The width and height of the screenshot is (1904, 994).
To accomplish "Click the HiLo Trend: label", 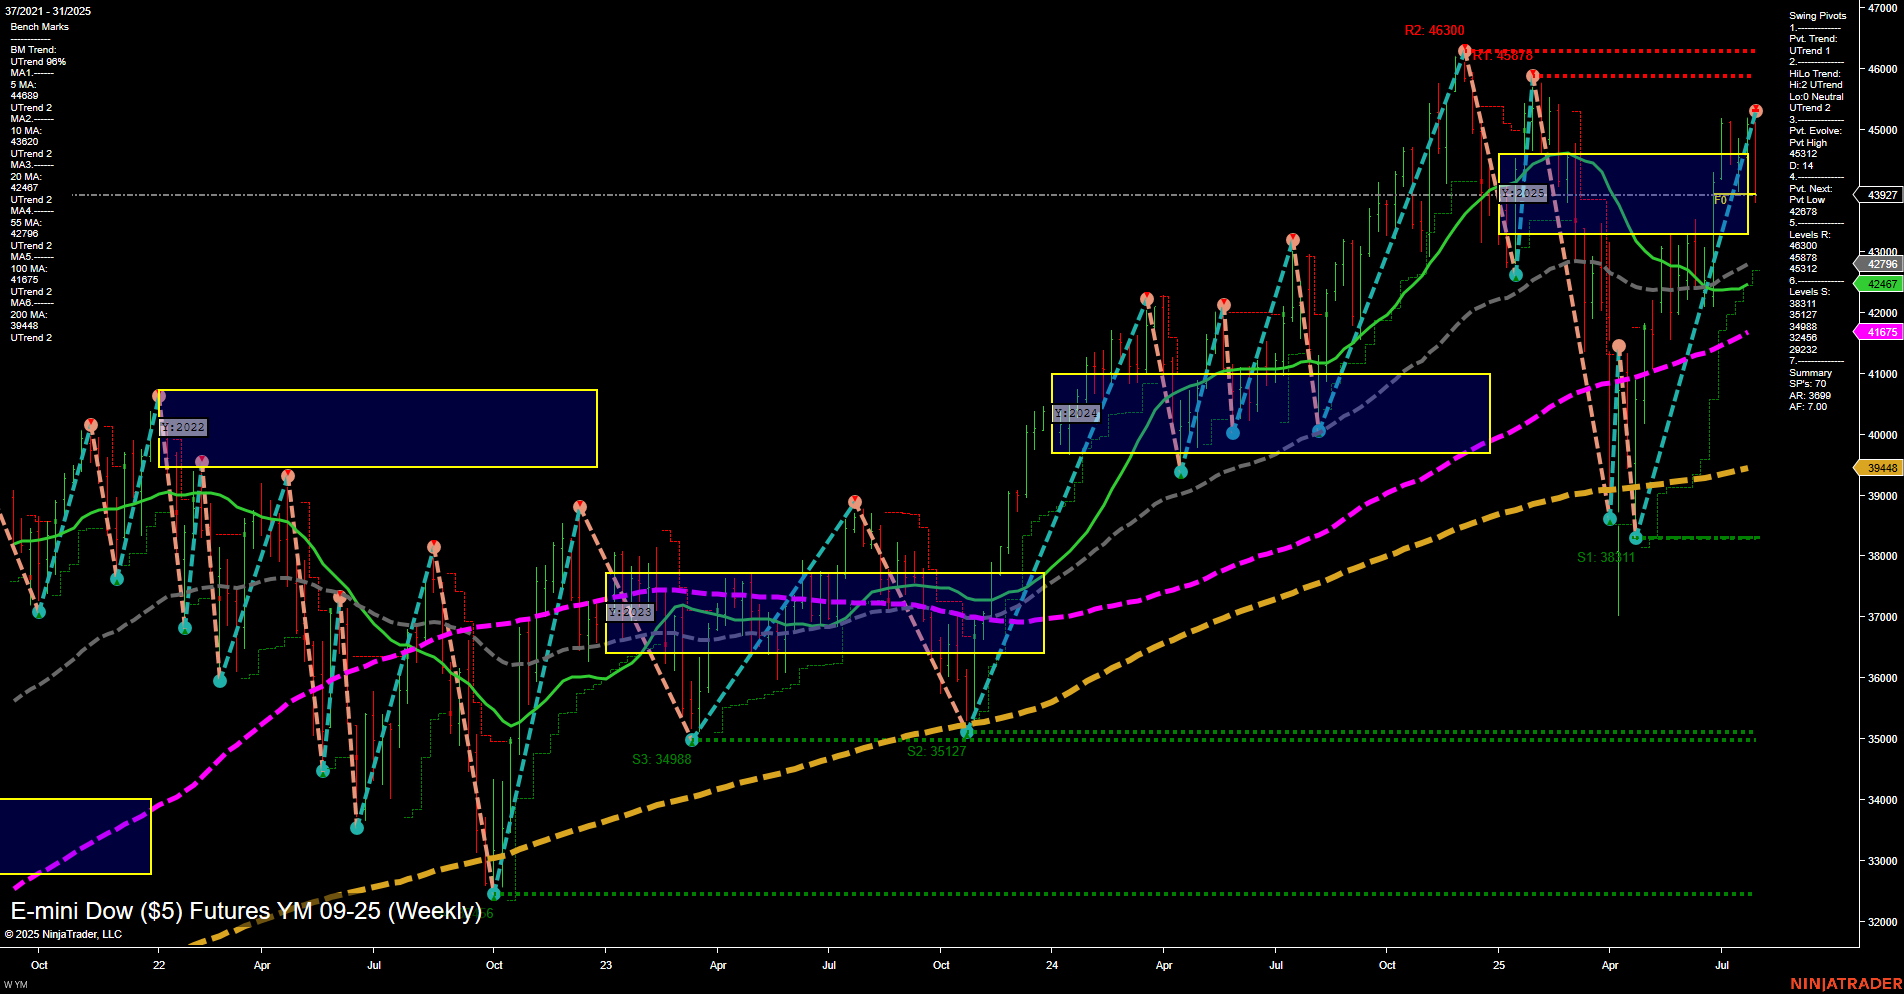I will click(1815, 74).
